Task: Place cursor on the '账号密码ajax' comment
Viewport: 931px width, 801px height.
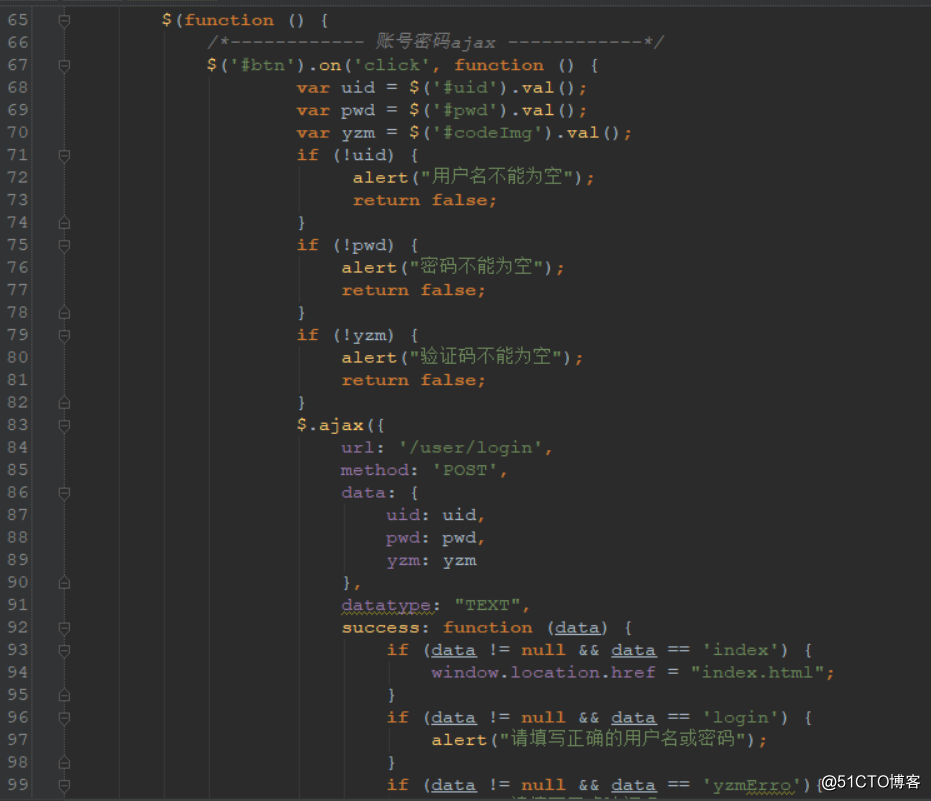Action: point(435,42)
